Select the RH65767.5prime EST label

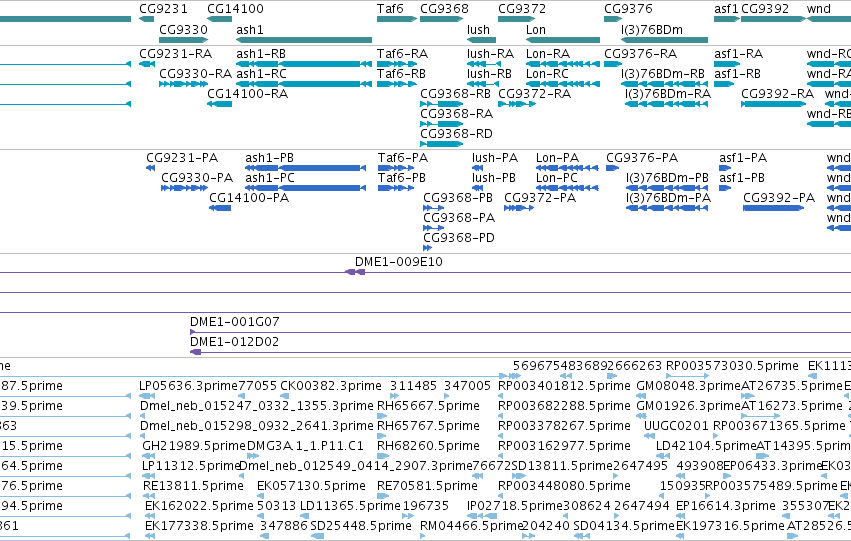click(428, 426)
